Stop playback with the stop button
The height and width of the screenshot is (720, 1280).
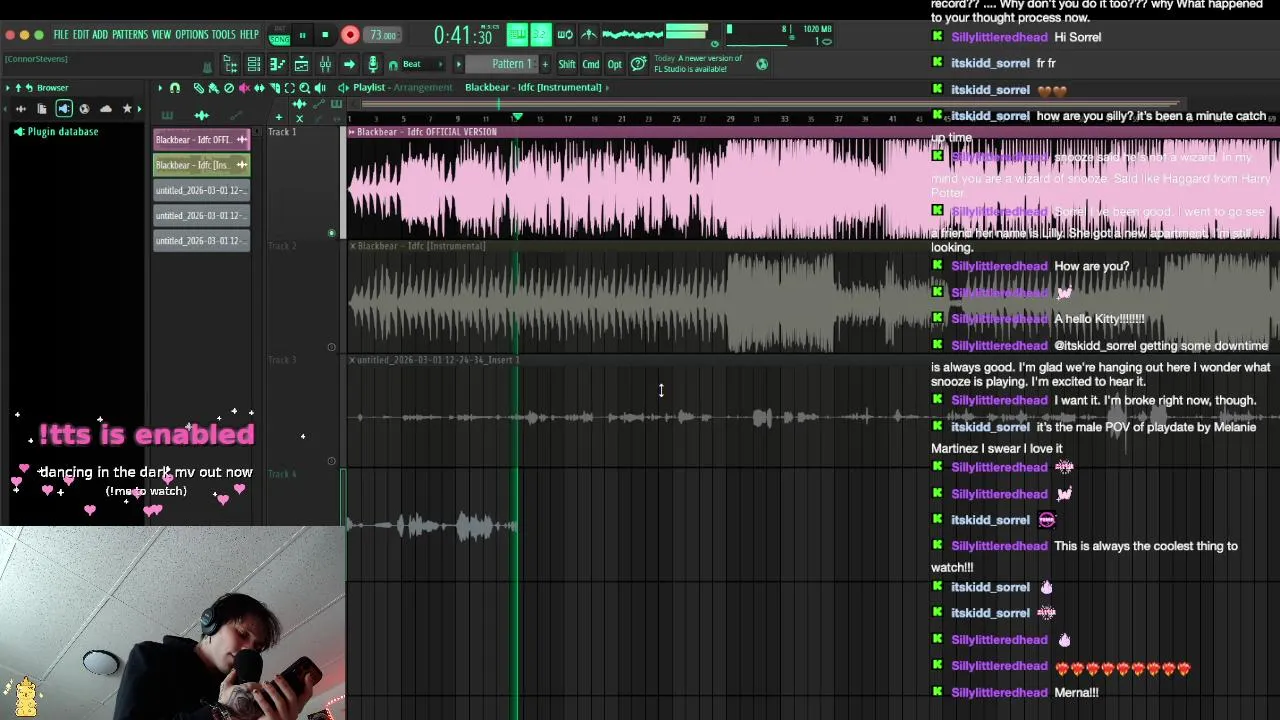point(325,35)
